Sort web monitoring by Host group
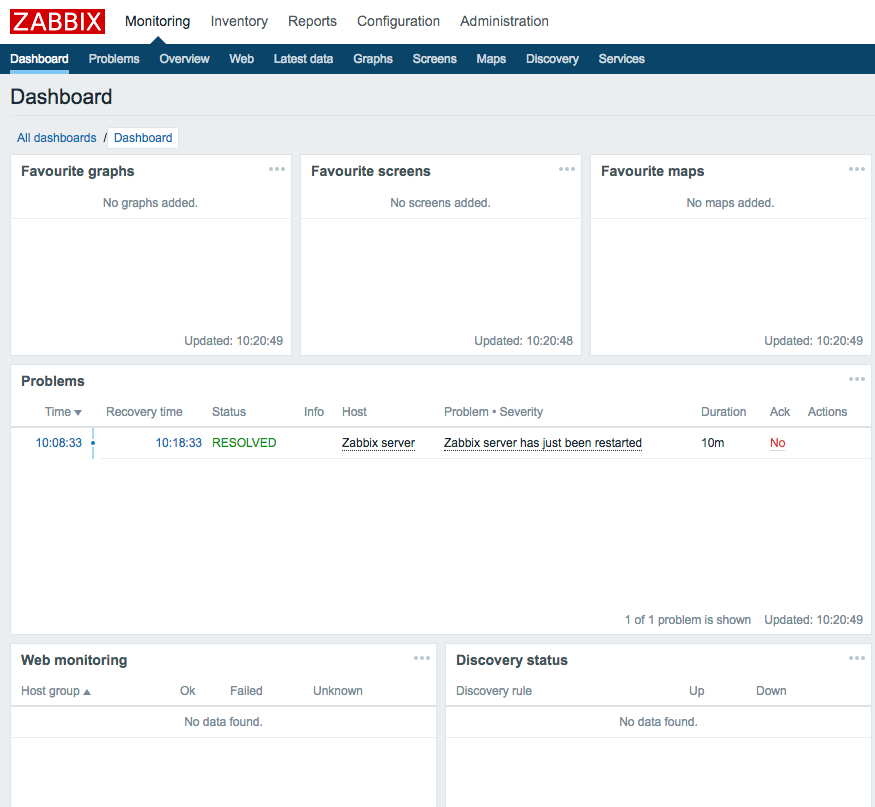The width and height of the screenshot is (875, 807). click(56, 691)
